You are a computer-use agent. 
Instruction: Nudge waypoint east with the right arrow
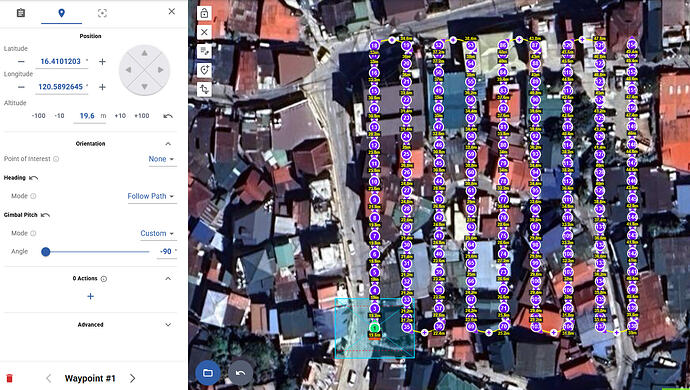pyautogui.click(x=161, y=70)
